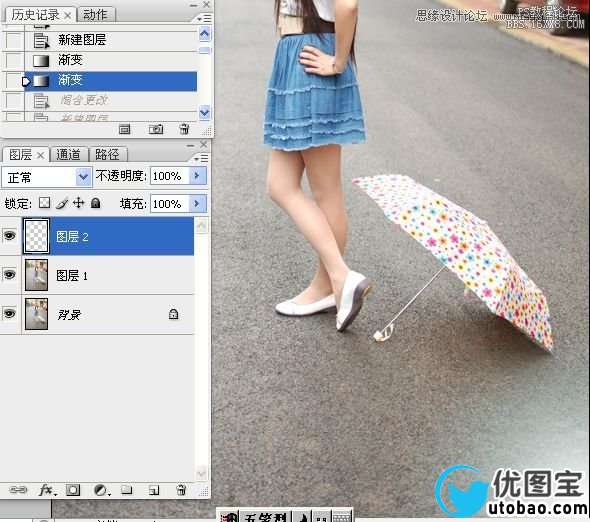Click the link layers chain icon
The width and height of the screenshot is (590, 522).
18,490
